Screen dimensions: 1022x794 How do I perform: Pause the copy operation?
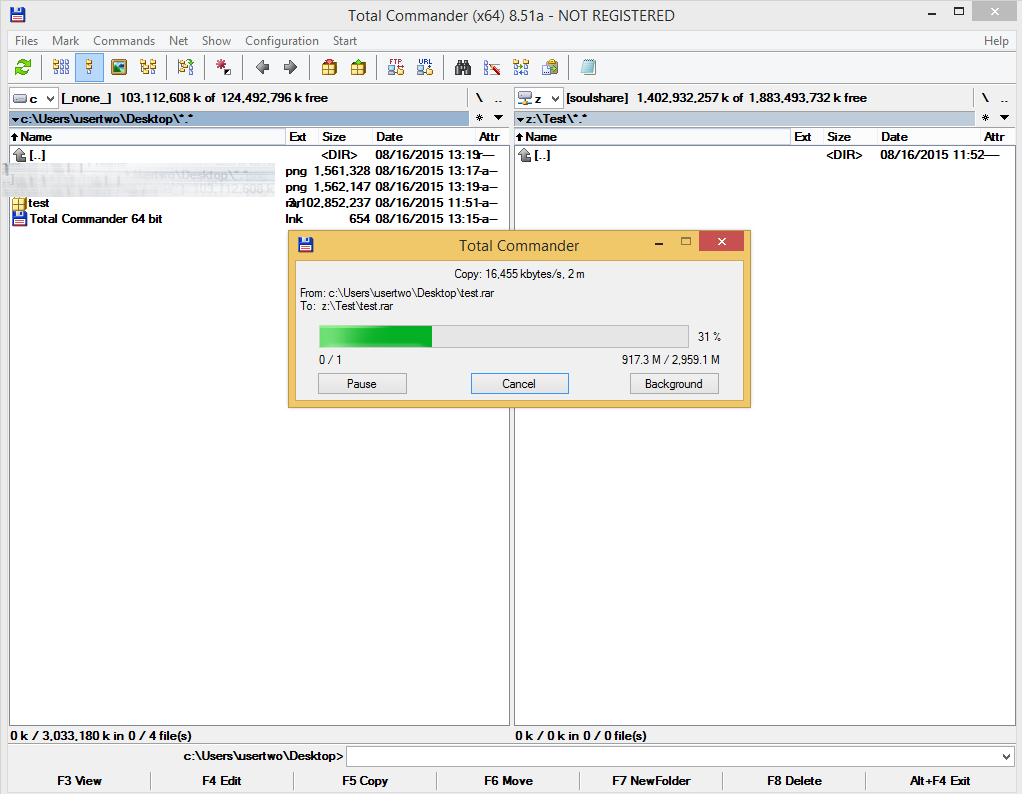tap(362, 384)
